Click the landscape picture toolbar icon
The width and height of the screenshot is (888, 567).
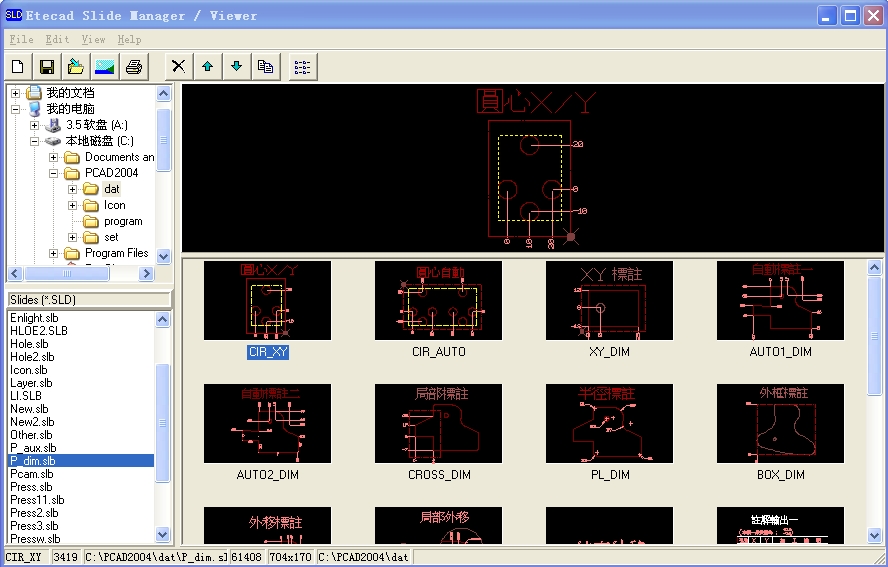(x=104, y=67)
